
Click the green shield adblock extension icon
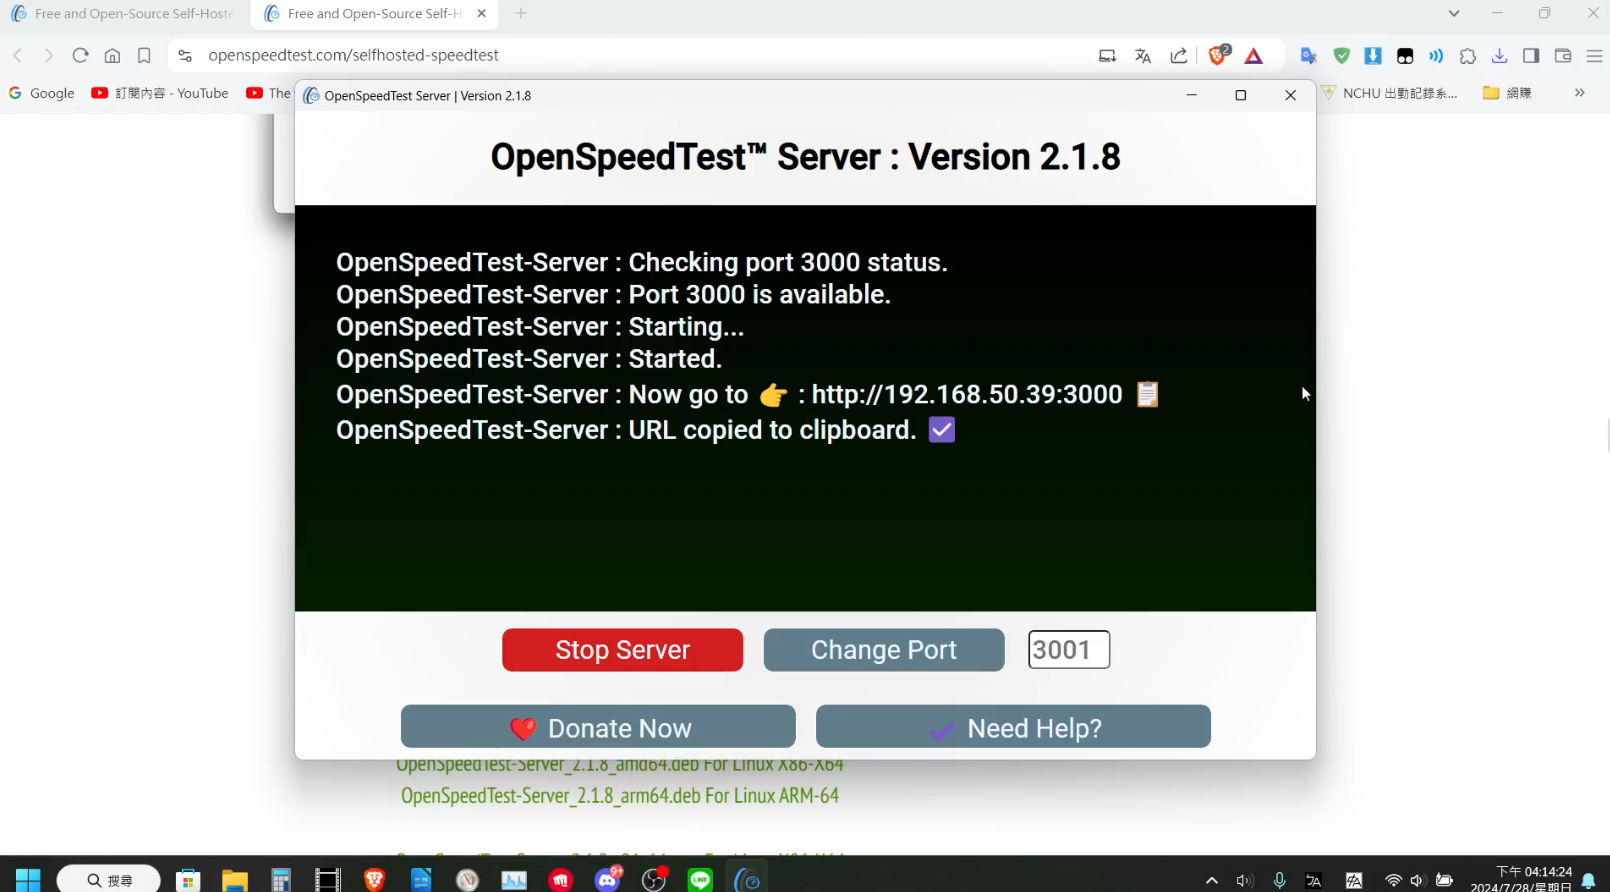1342,56
